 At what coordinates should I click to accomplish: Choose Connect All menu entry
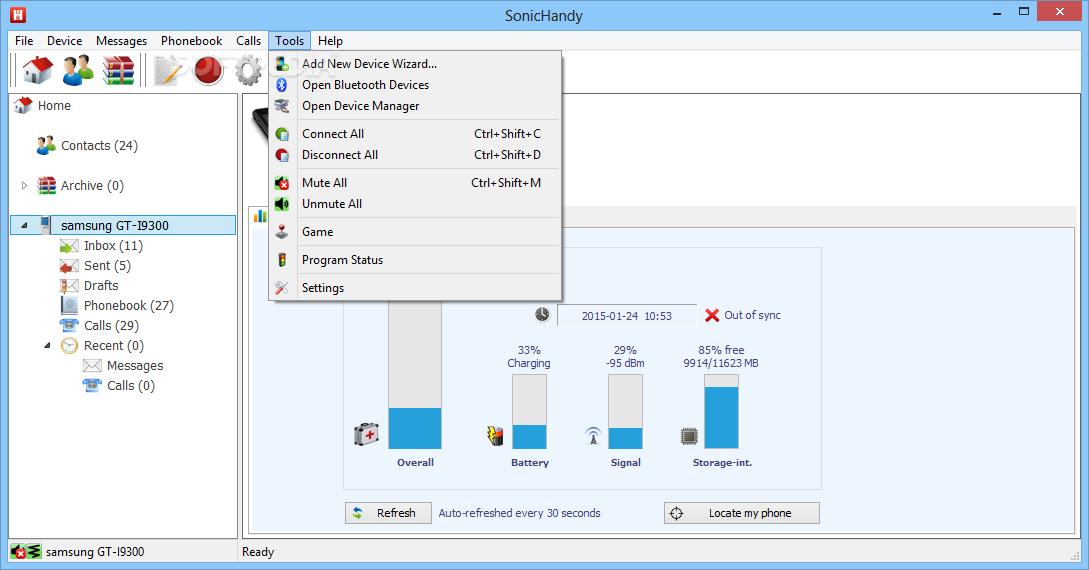tap(415, 134)
